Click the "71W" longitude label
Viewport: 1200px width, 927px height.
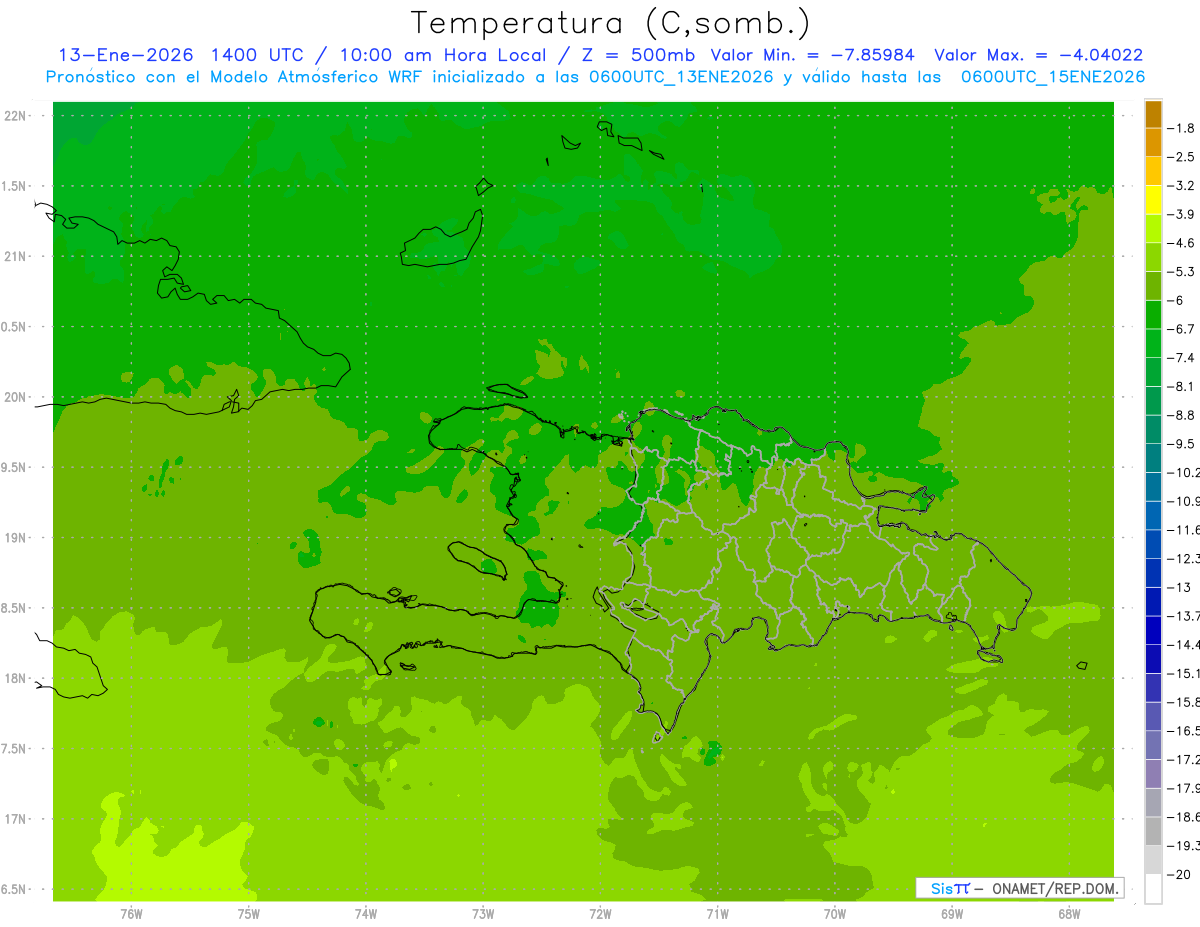(717, 913)
